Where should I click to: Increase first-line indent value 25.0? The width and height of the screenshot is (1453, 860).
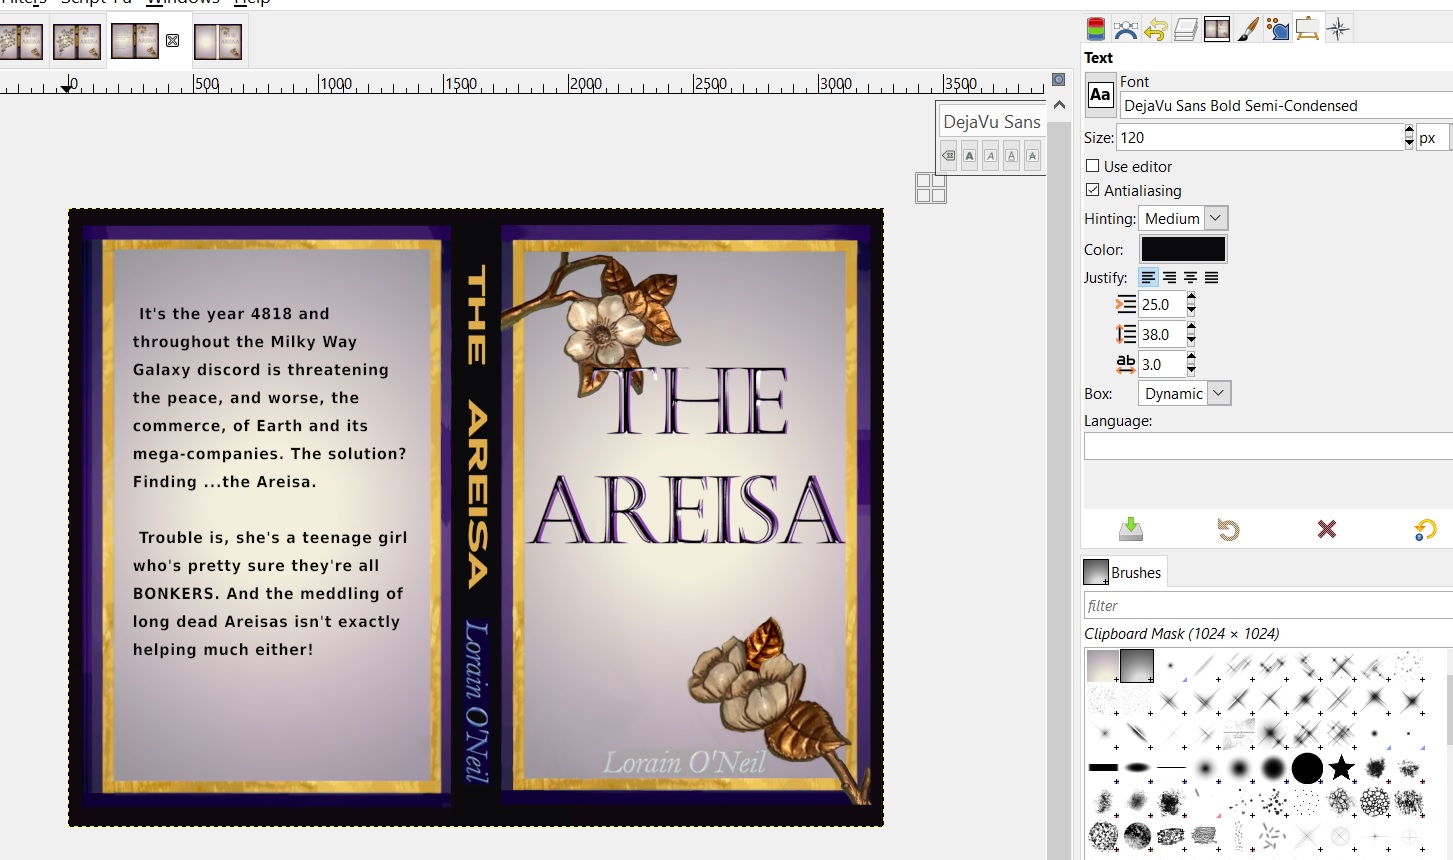[x=1192, y=298]
